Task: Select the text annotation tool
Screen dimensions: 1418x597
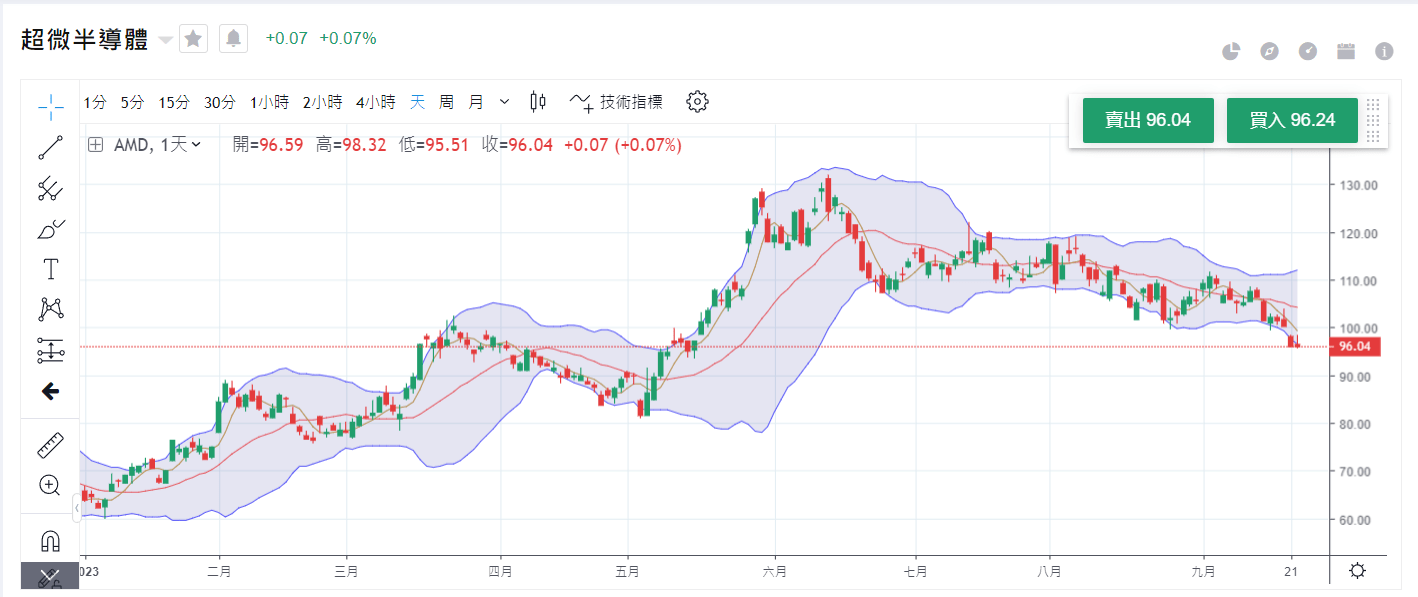Action: tap(50, 269)
